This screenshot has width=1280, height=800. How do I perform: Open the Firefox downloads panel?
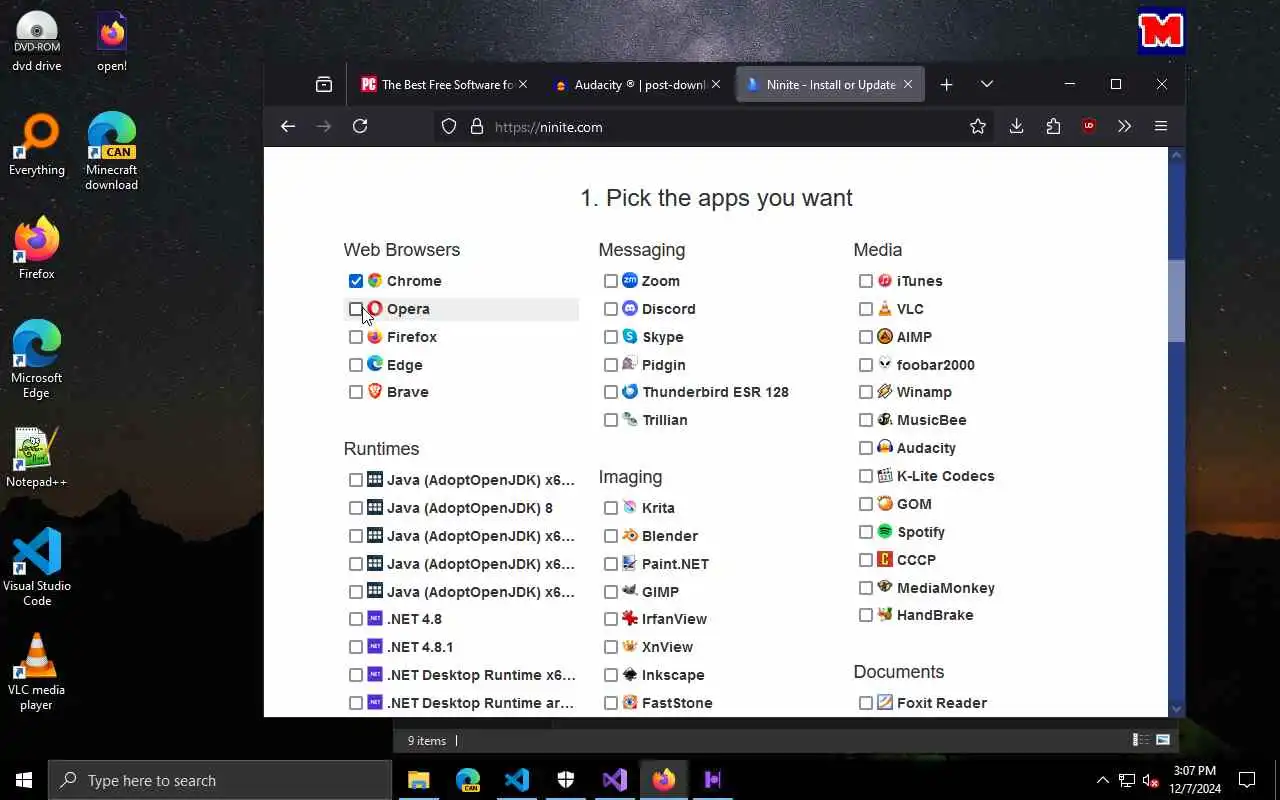coord(1016,126)
